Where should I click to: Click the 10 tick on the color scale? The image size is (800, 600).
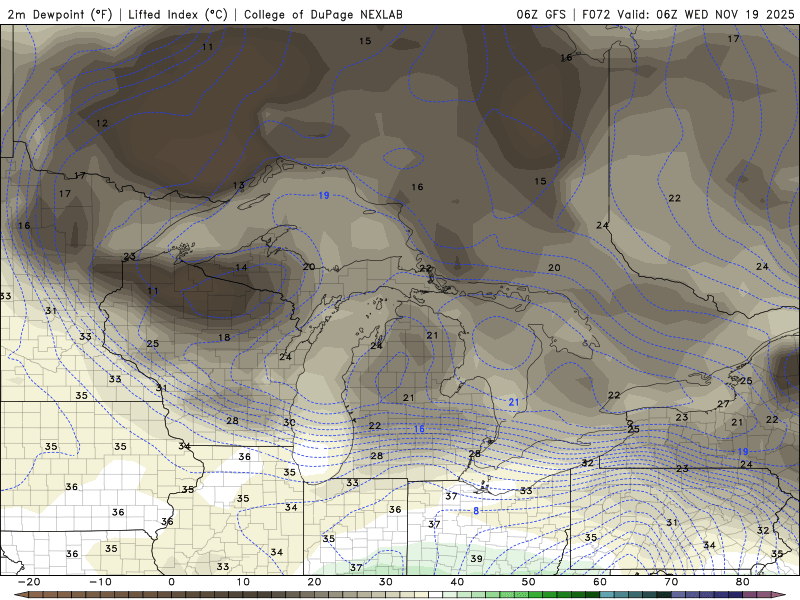(x=243, y=582)
